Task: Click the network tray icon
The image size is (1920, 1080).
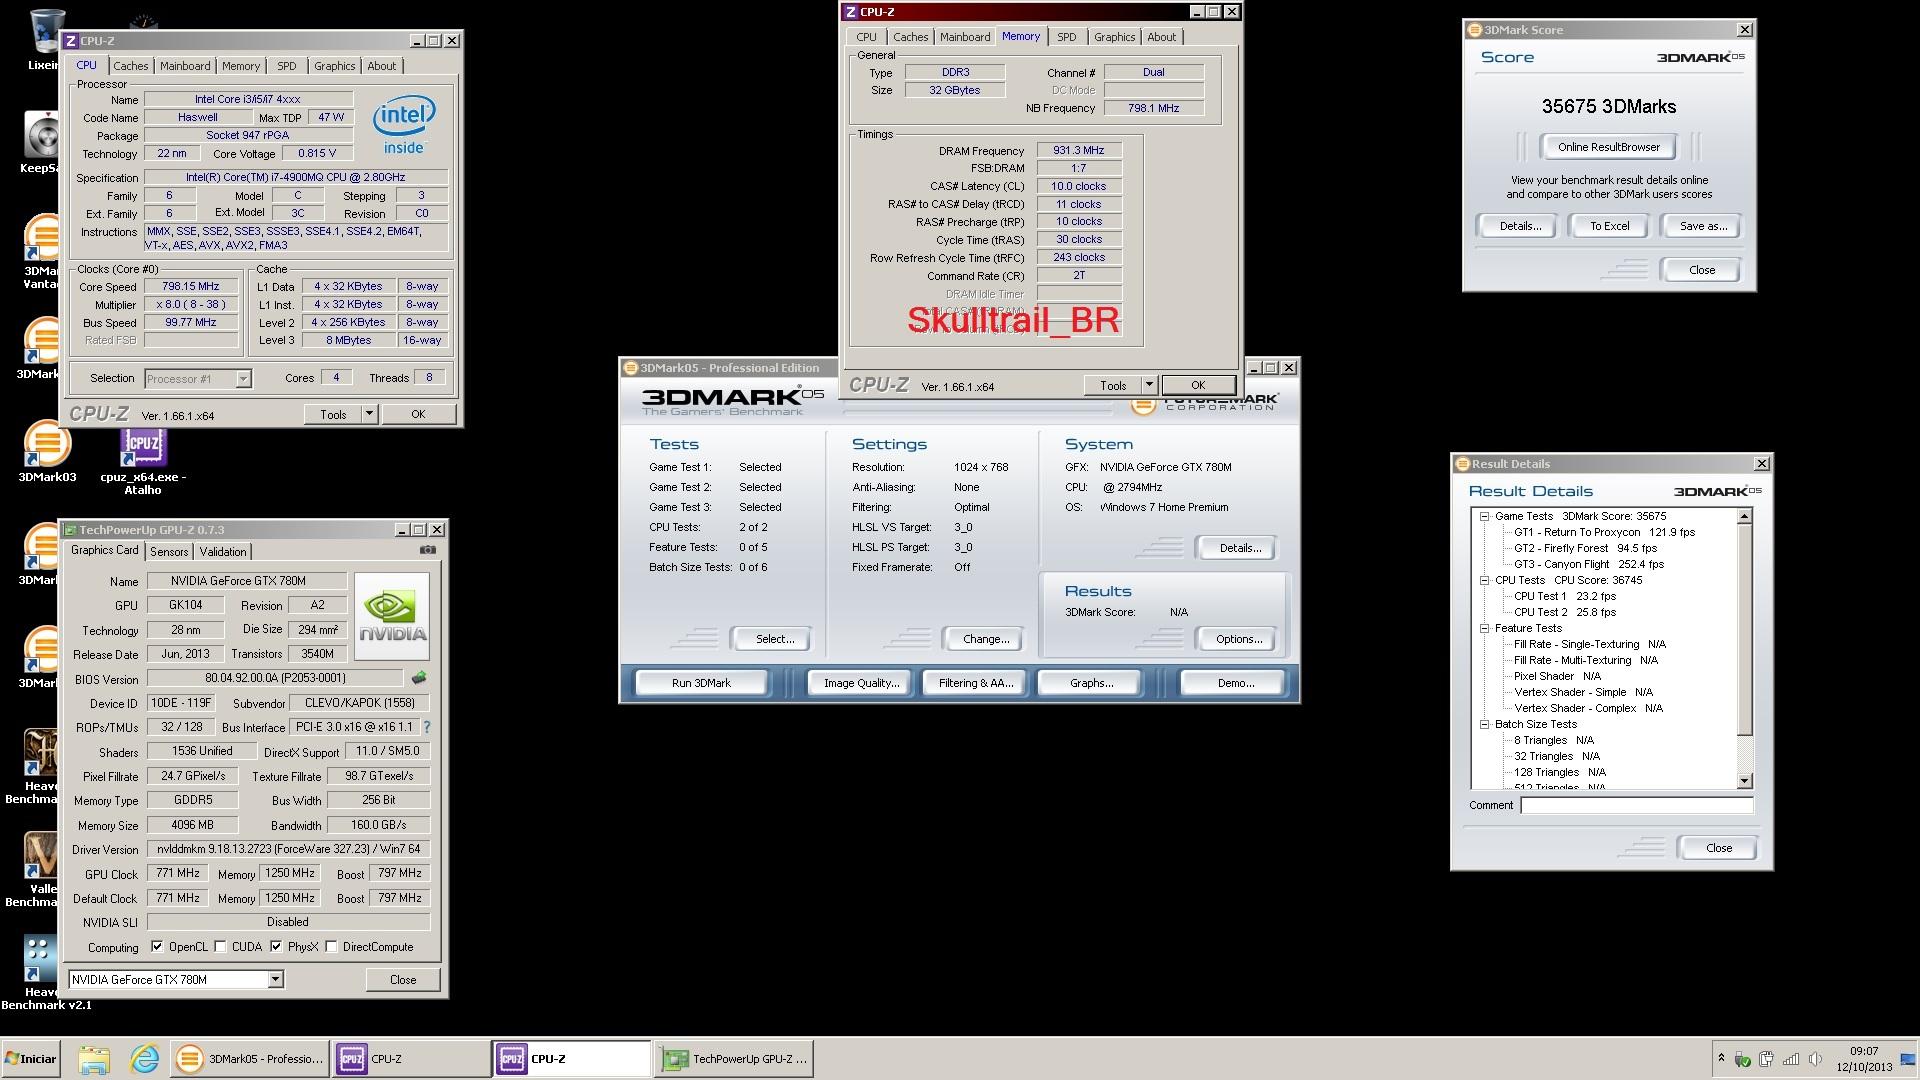Action: tap(1791, 1059)
